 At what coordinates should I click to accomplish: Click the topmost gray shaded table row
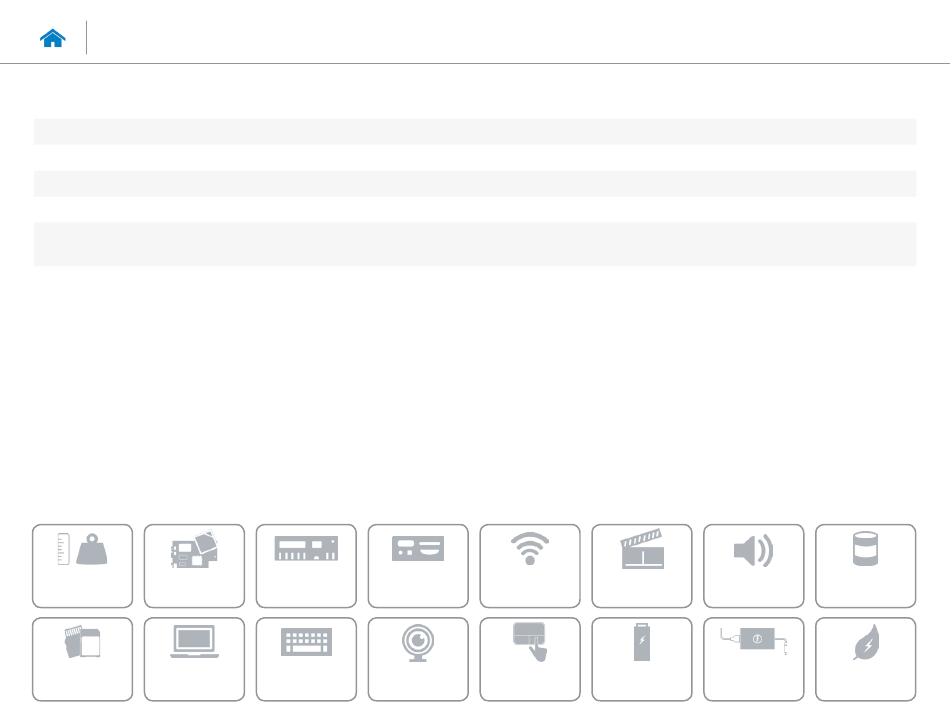pyautogui.click(x=475, y=131)
